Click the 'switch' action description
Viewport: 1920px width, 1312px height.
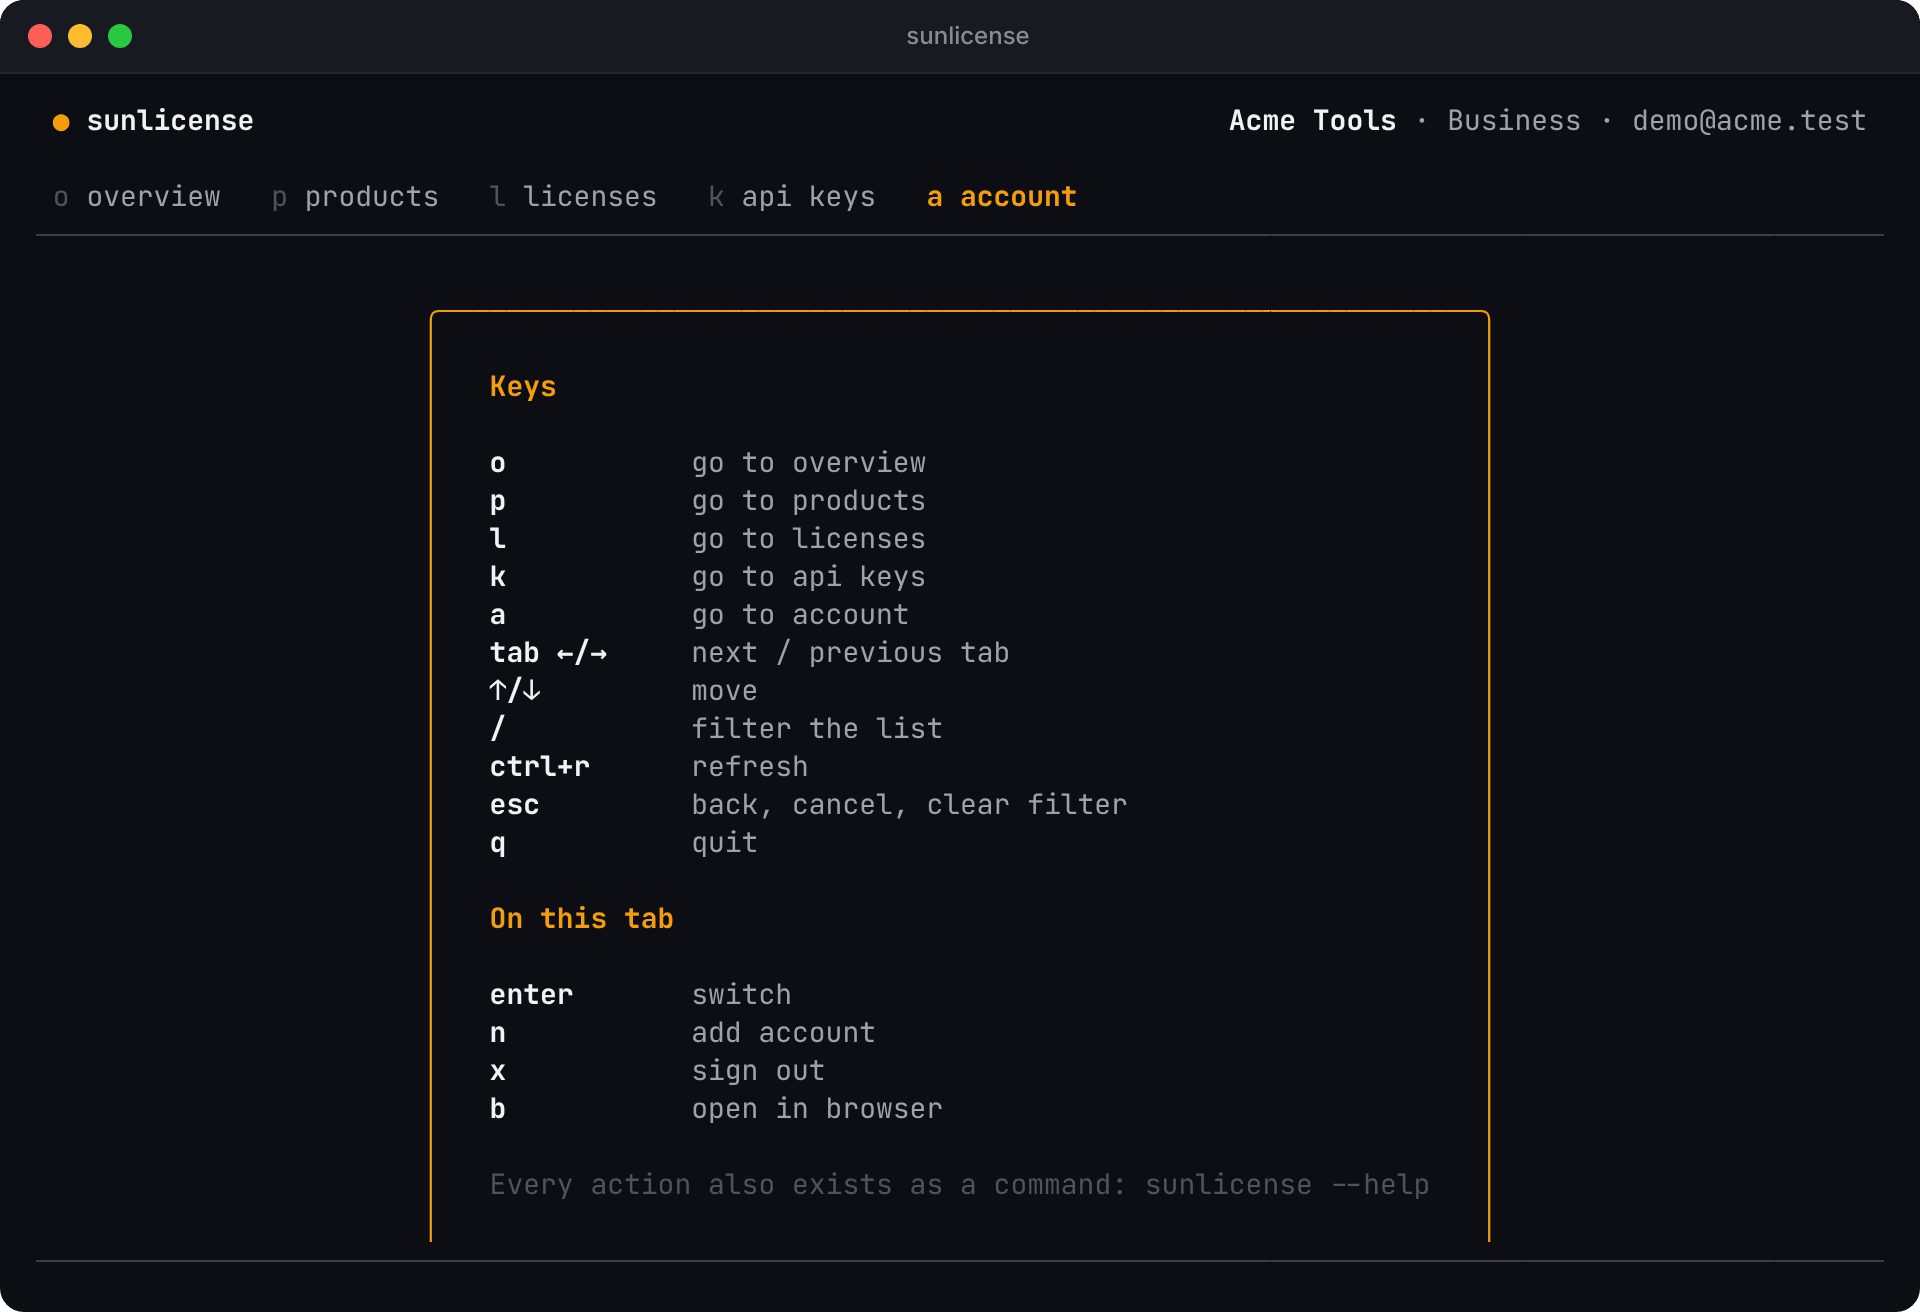click(x=741, y=995)
